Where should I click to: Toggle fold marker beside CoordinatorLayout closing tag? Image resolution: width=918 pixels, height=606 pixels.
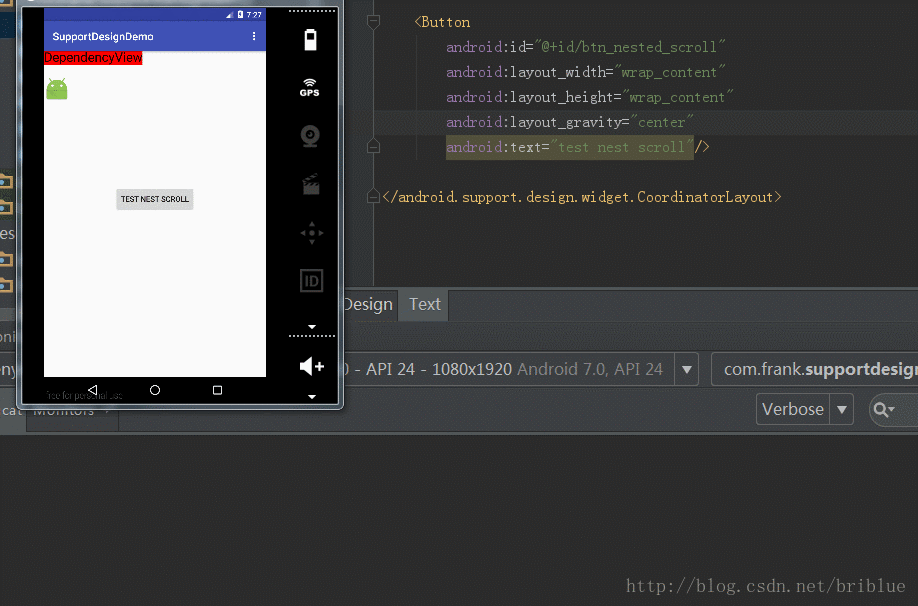coord(373,197)
